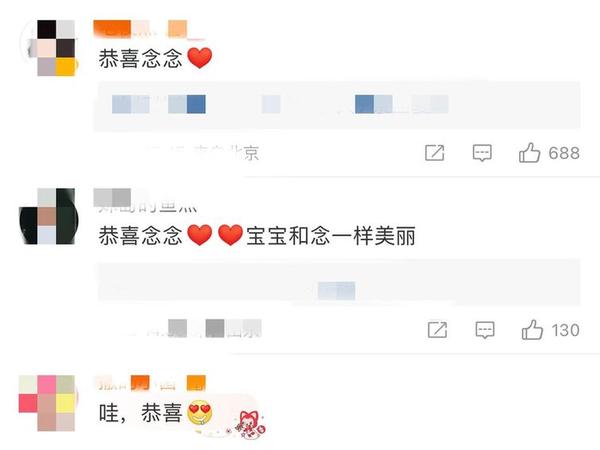
Task: Click the repost icon beside 688 likes
Action: (435, 153)
